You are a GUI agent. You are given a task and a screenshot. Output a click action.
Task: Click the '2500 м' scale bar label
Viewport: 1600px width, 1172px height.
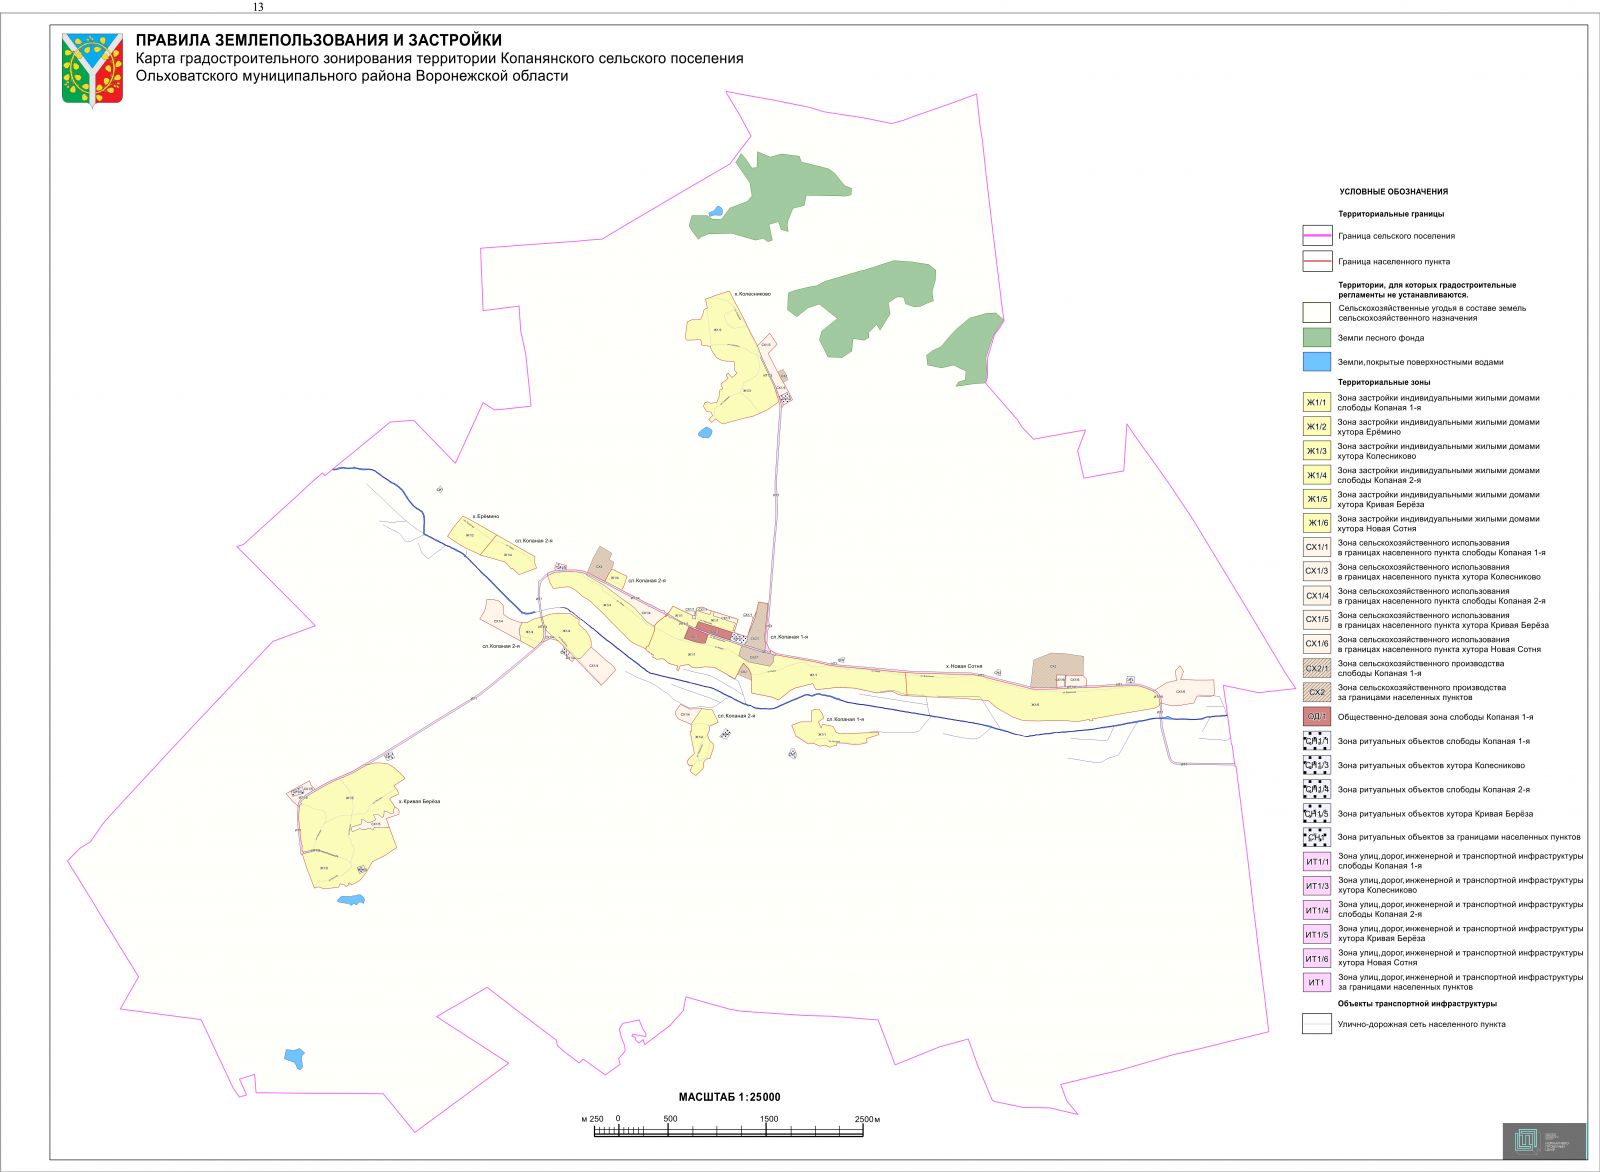click(867, 1119)
